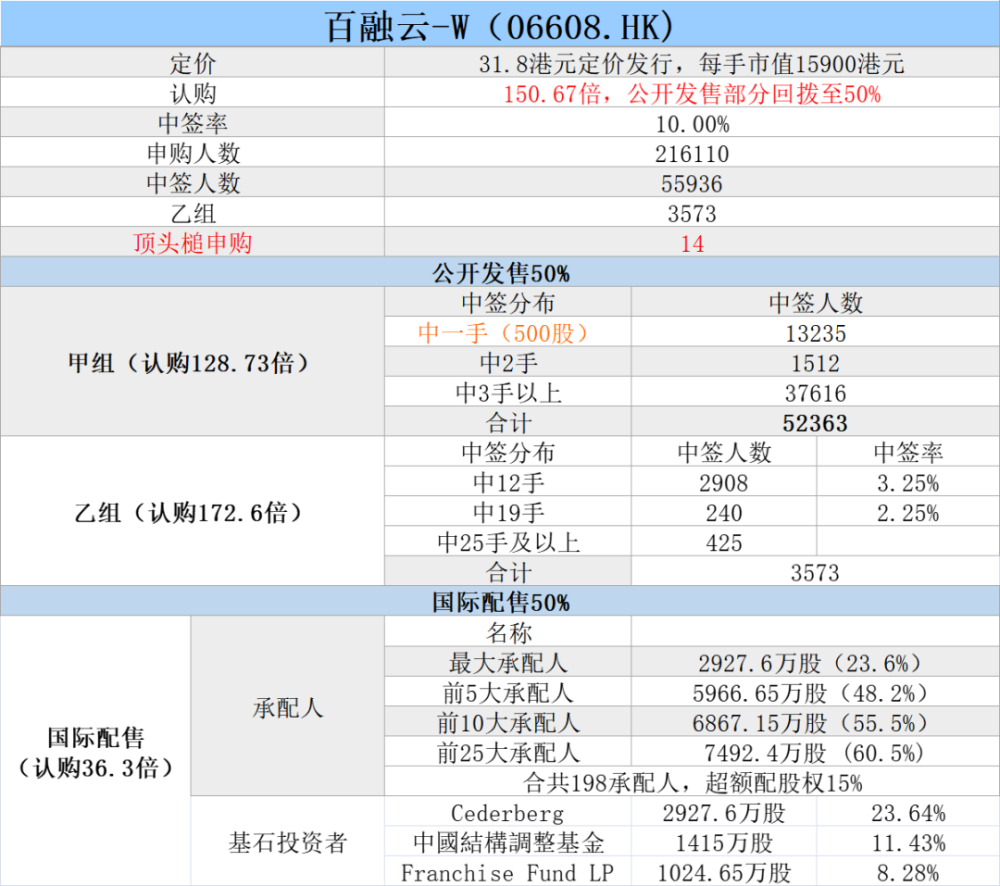This screenshot has width=1000, height=886.
Task: Select the 13235 中签人数 value
Action: (815, 333)
